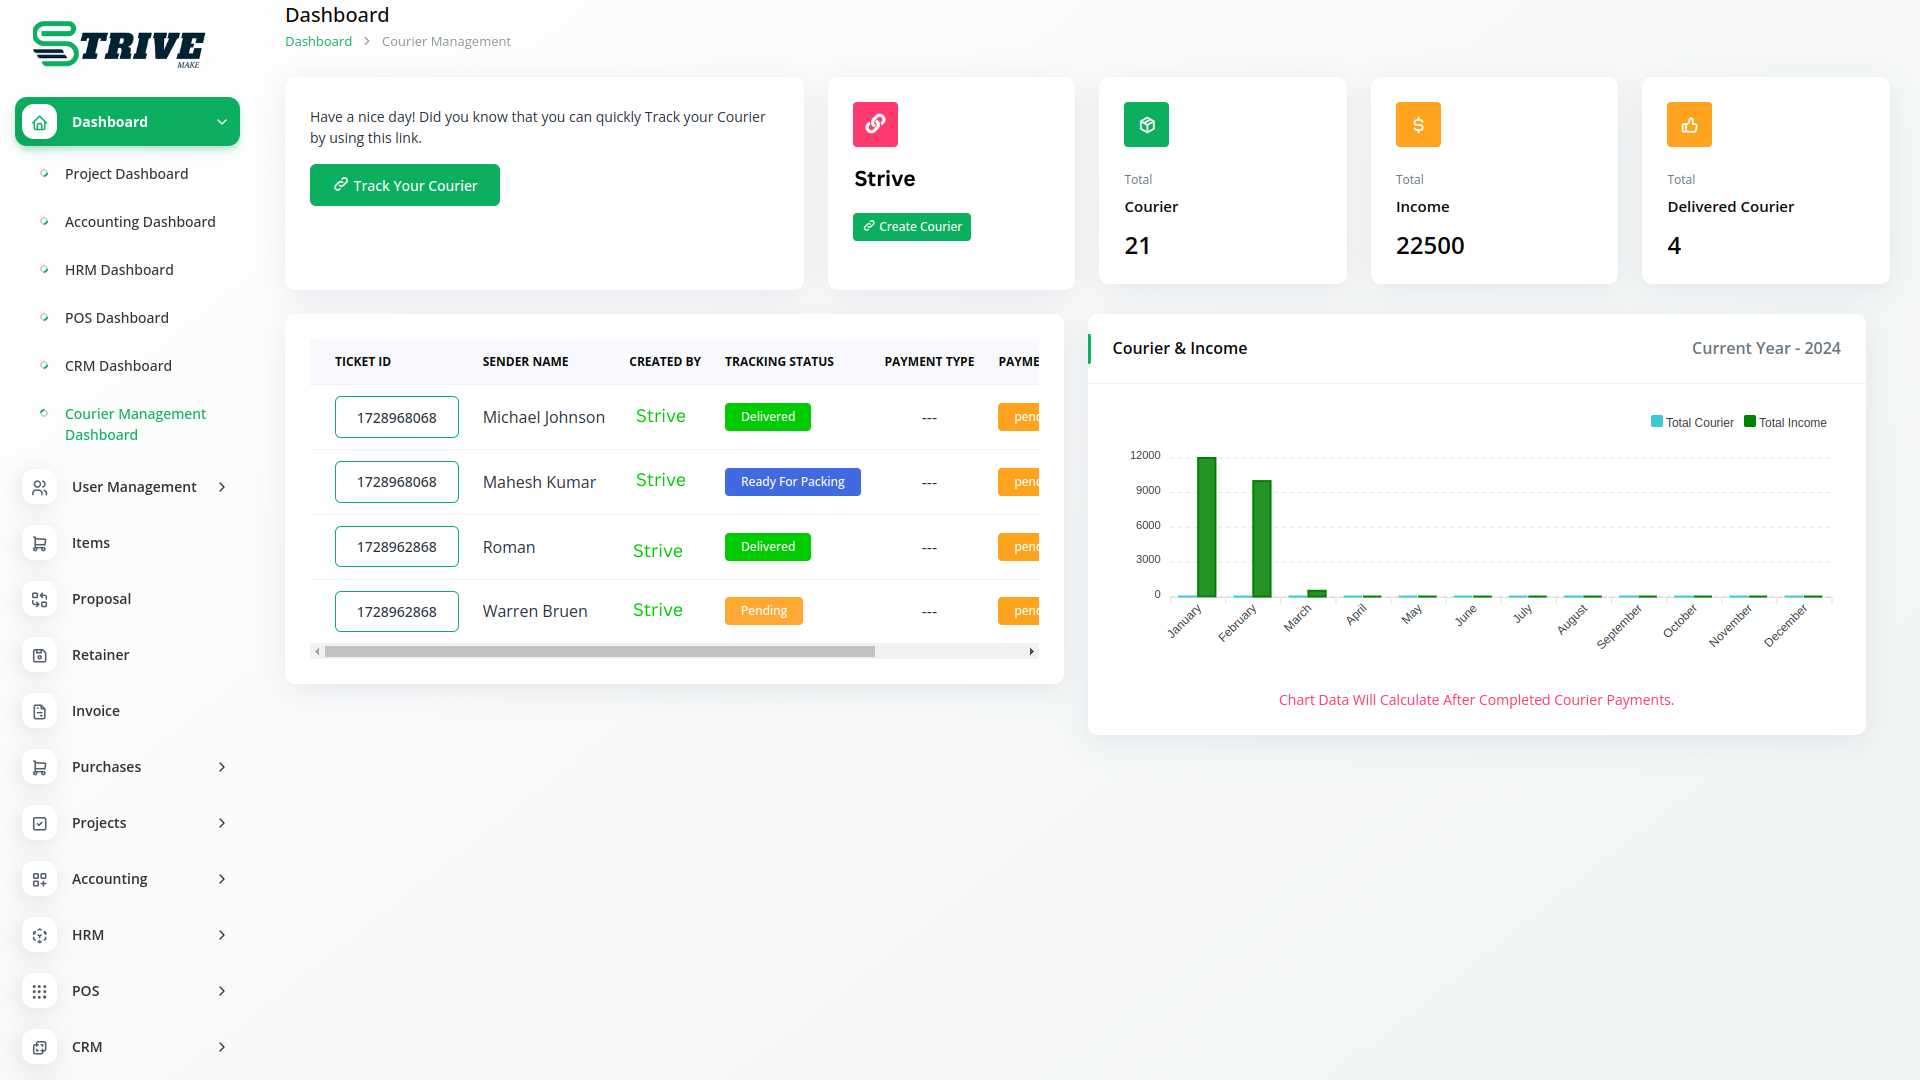Viewport: 1920px width, 1080px height.
Task: Click the Invoice document icon
Action: pos(40,711)
